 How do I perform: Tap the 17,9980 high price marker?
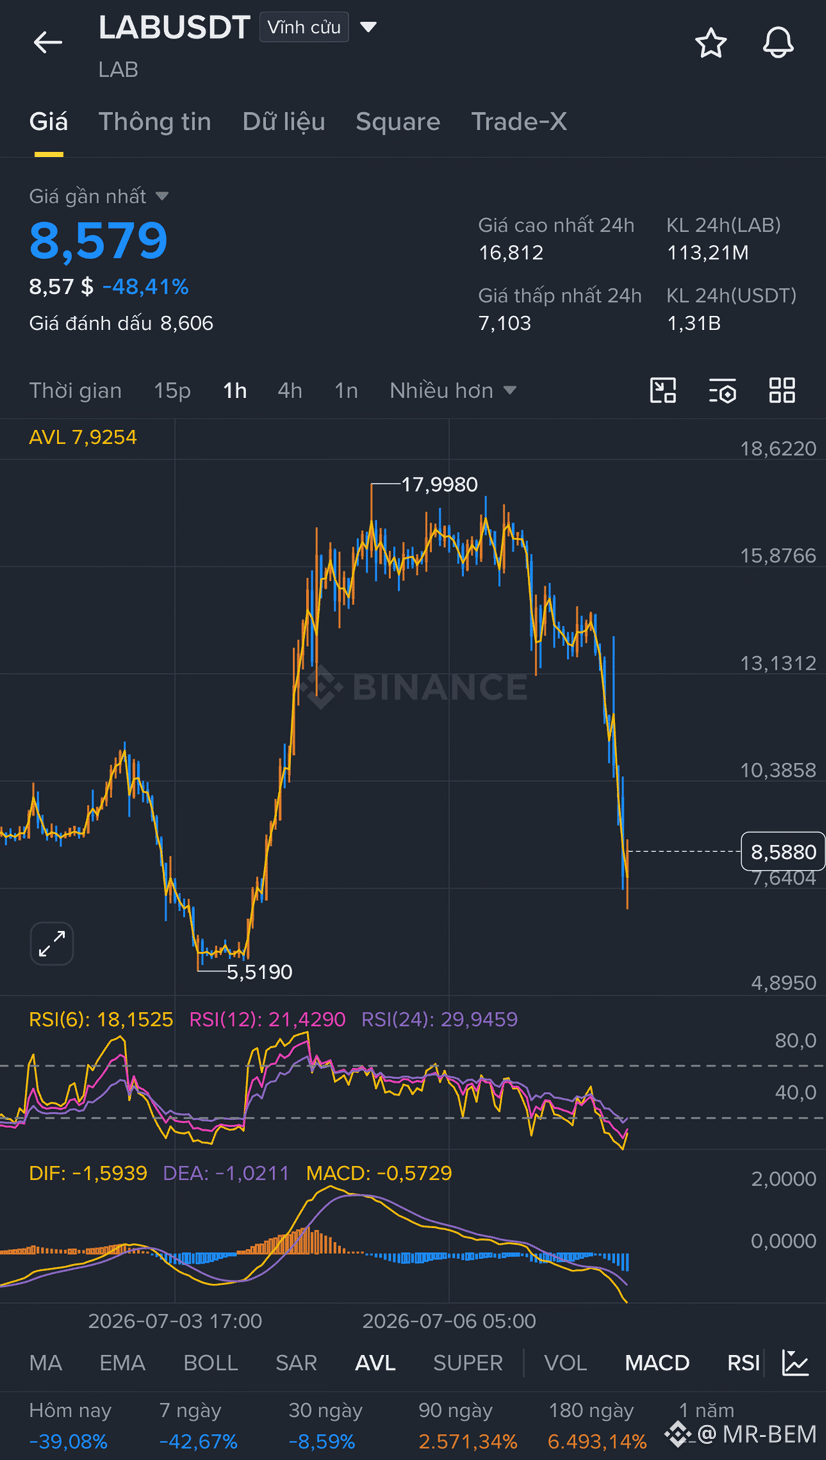click(x=439, y=484)
